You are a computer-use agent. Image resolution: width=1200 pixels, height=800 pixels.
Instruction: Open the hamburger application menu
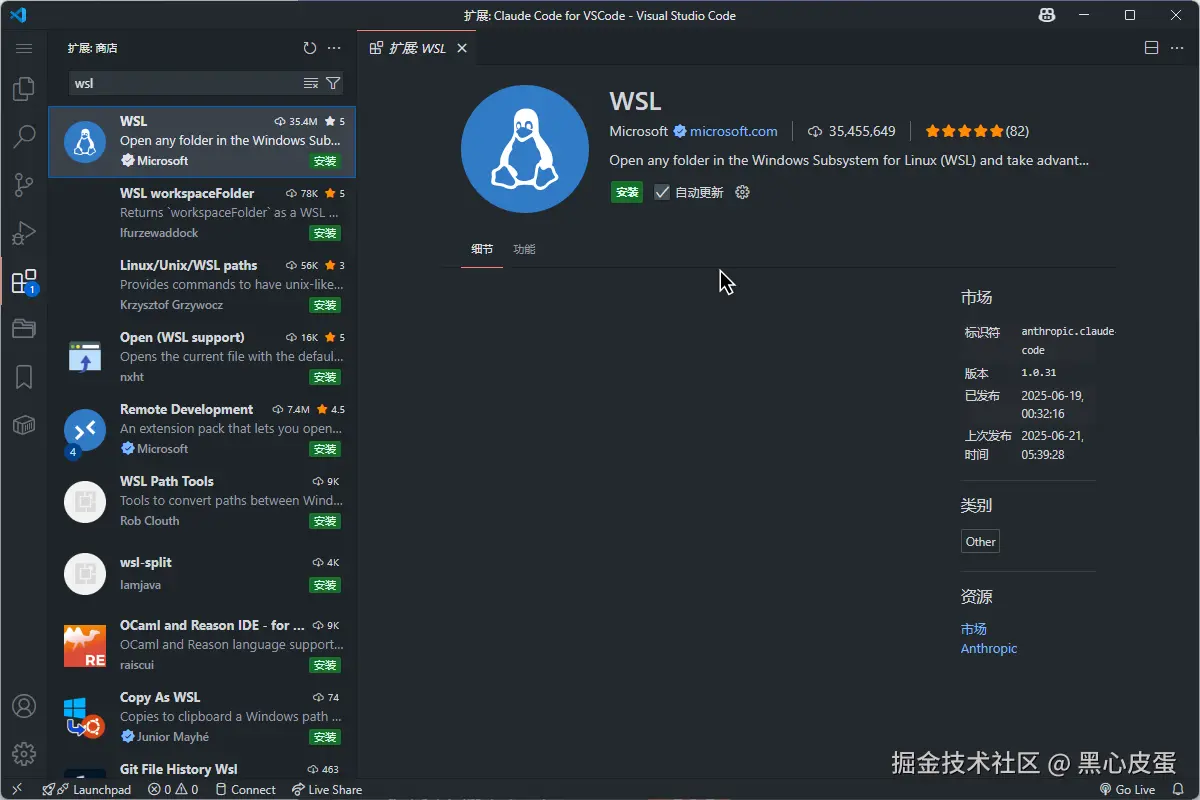click(x=24, y=48)
